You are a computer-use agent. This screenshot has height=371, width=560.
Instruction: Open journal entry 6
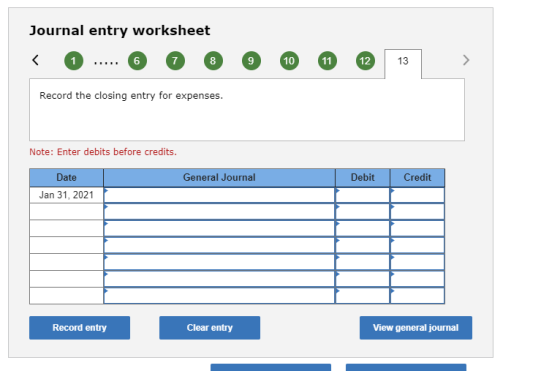coord(137,61)
